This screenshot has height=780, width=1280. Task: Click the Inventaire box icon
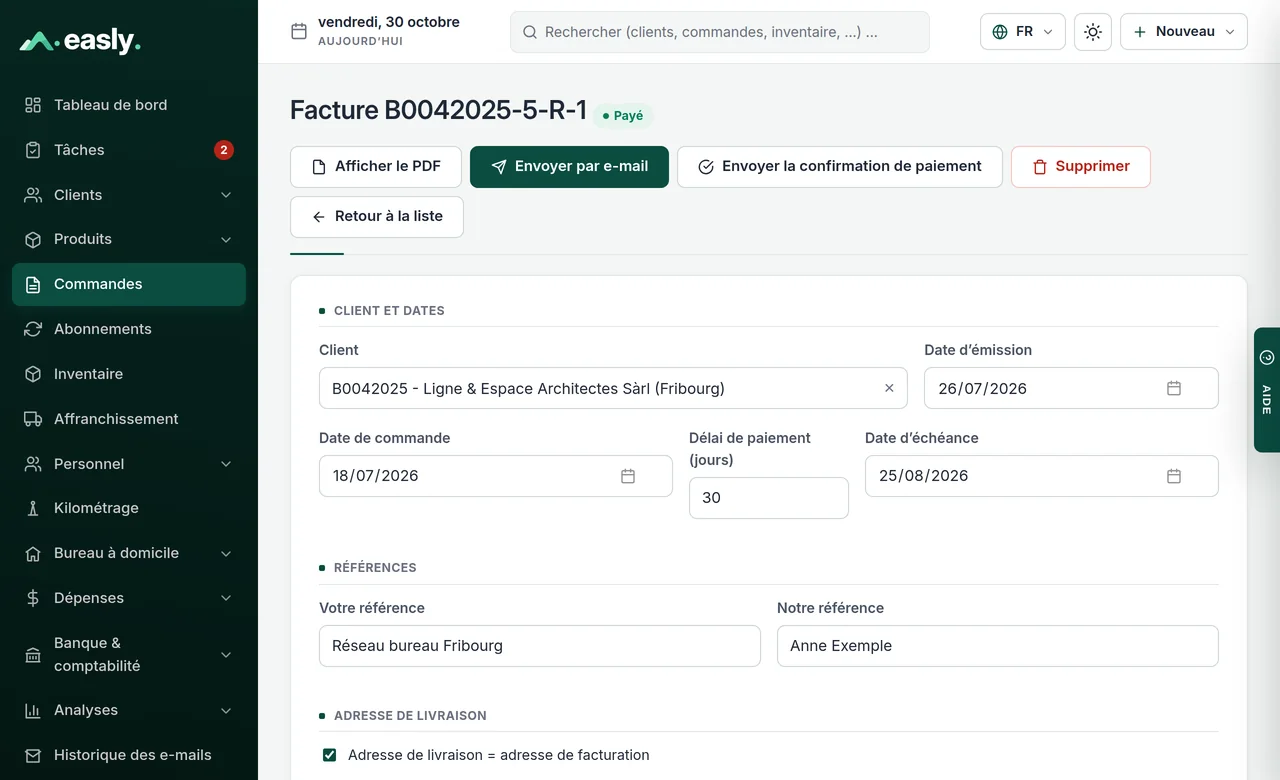click(x=33, y=374)
